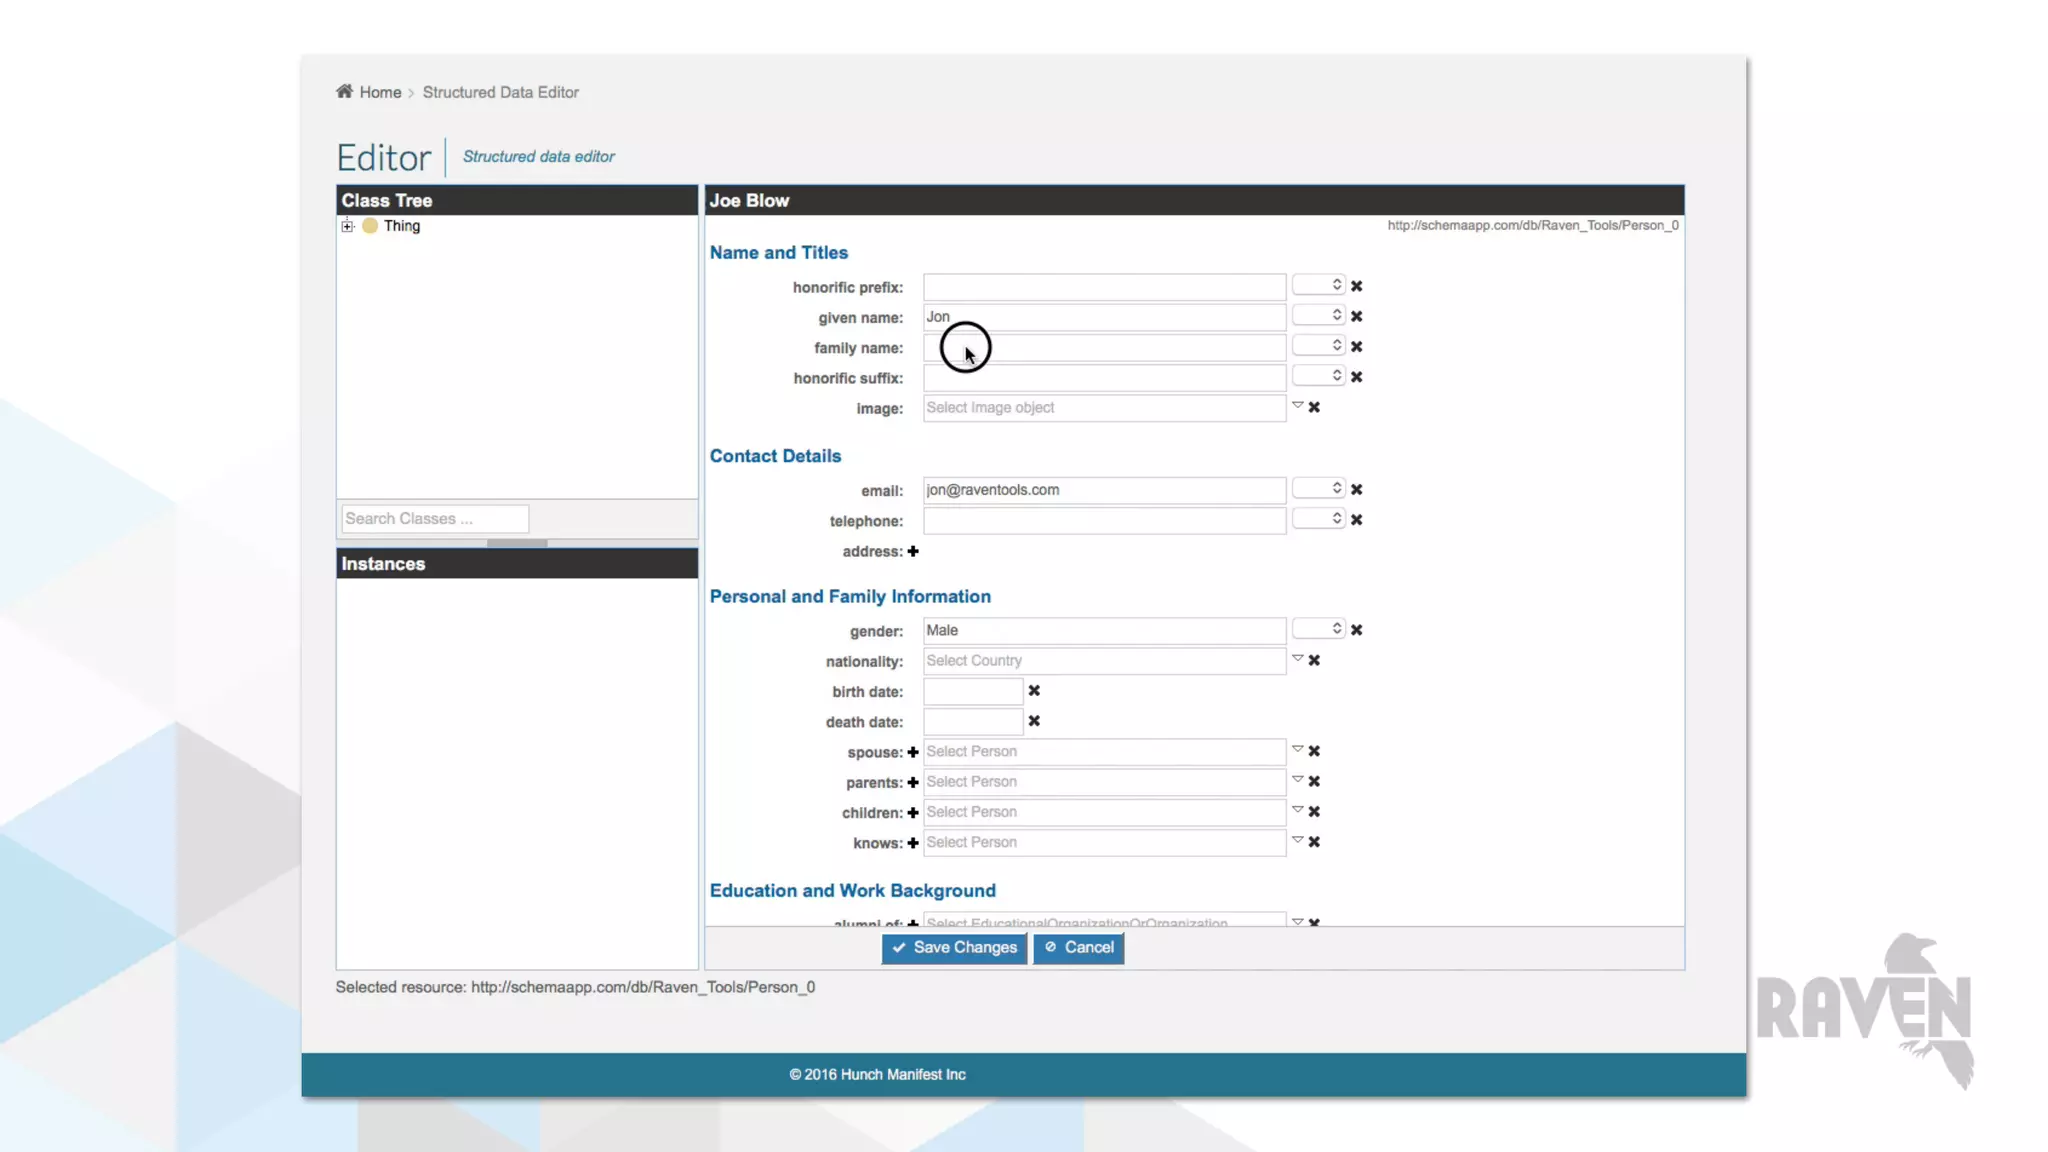
Task: Open language selector next to telephone
Action: pos(1318,519)
